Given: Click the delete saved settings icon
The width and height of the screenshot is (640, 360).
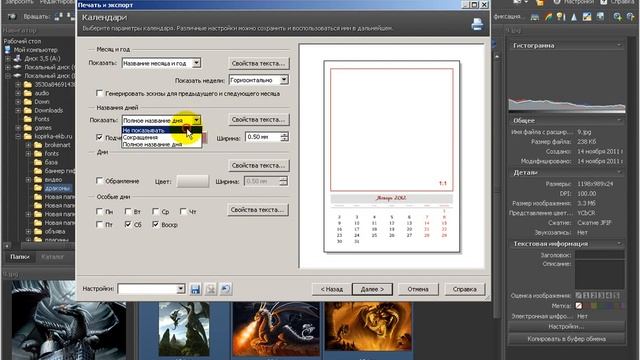Looking at the screenshot, I should (211, 289).
